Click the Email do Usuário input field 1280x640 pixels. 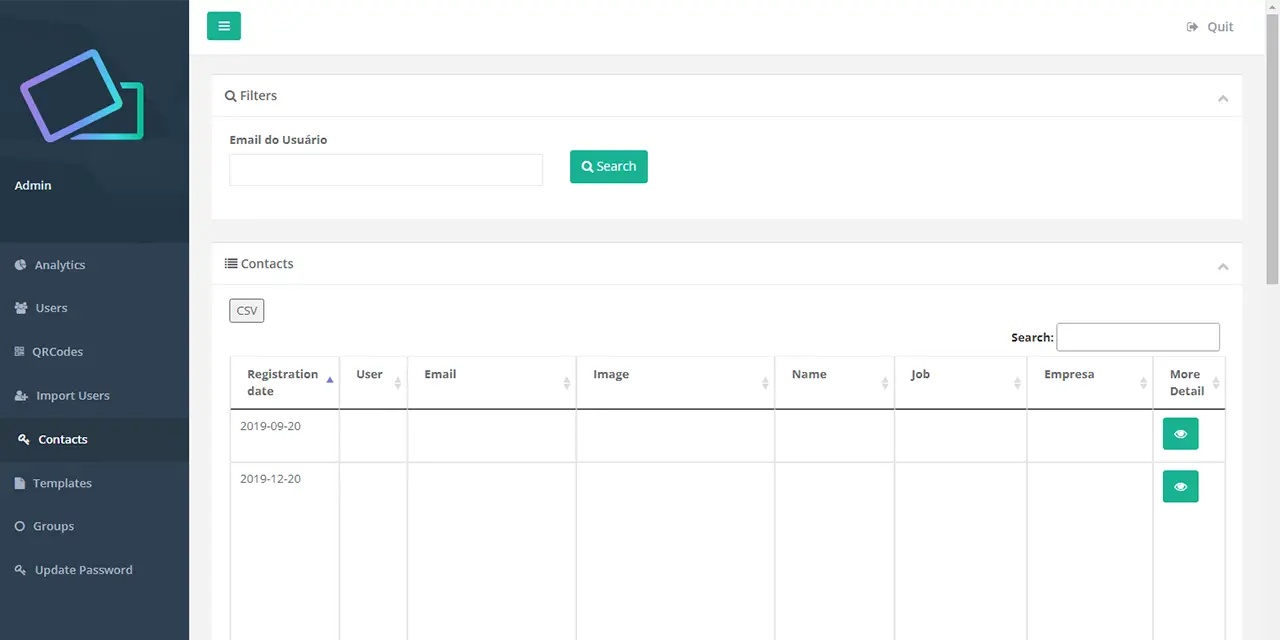[x=385, y=170]
